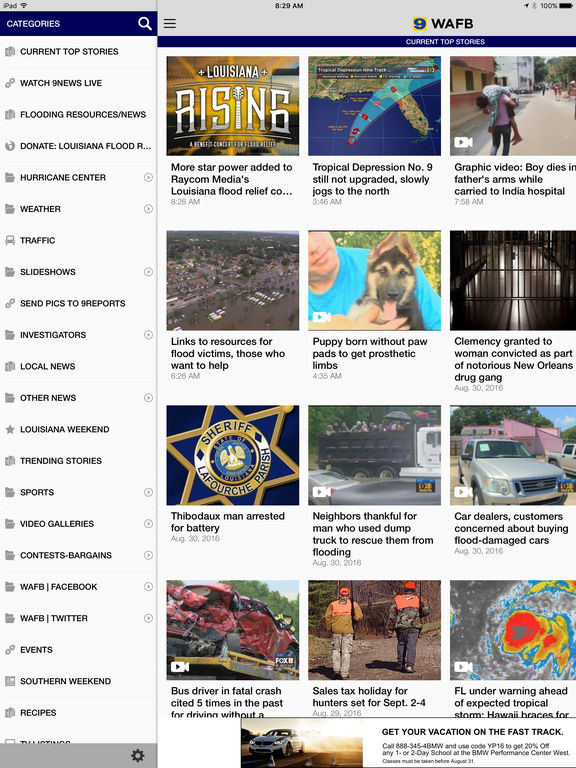Select Watch 9News Live category
Screen dimensions: 576x768
(x=78, y=83)
